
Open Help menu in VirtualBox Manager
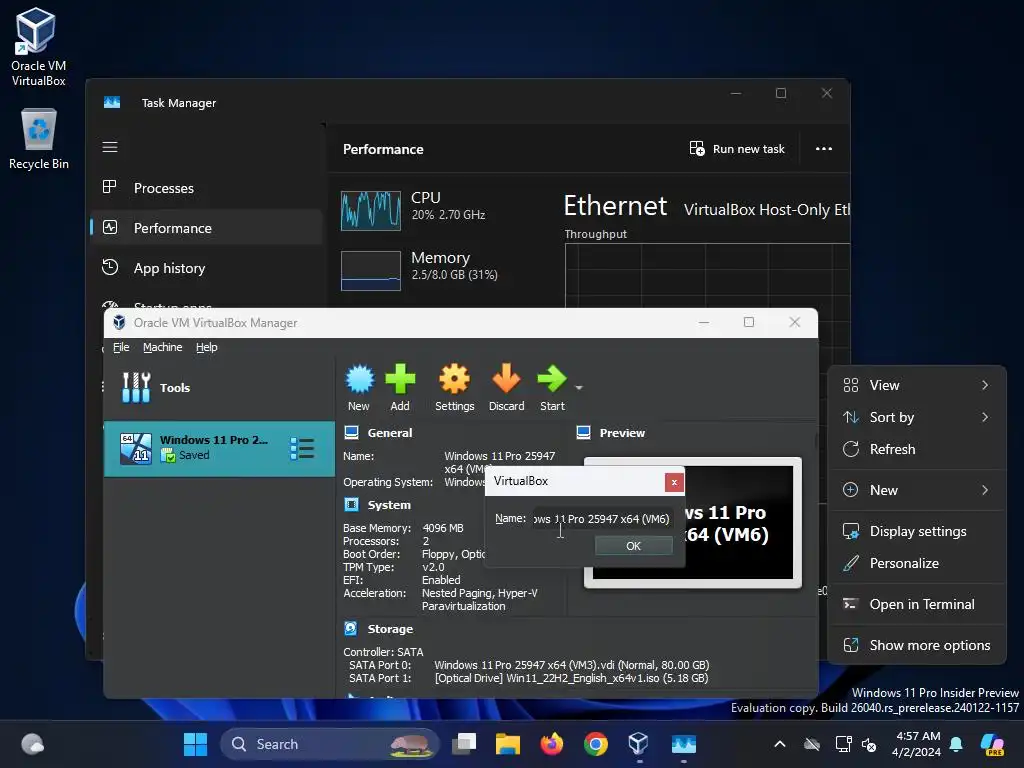pyautogui.click(x=206, y=347)
